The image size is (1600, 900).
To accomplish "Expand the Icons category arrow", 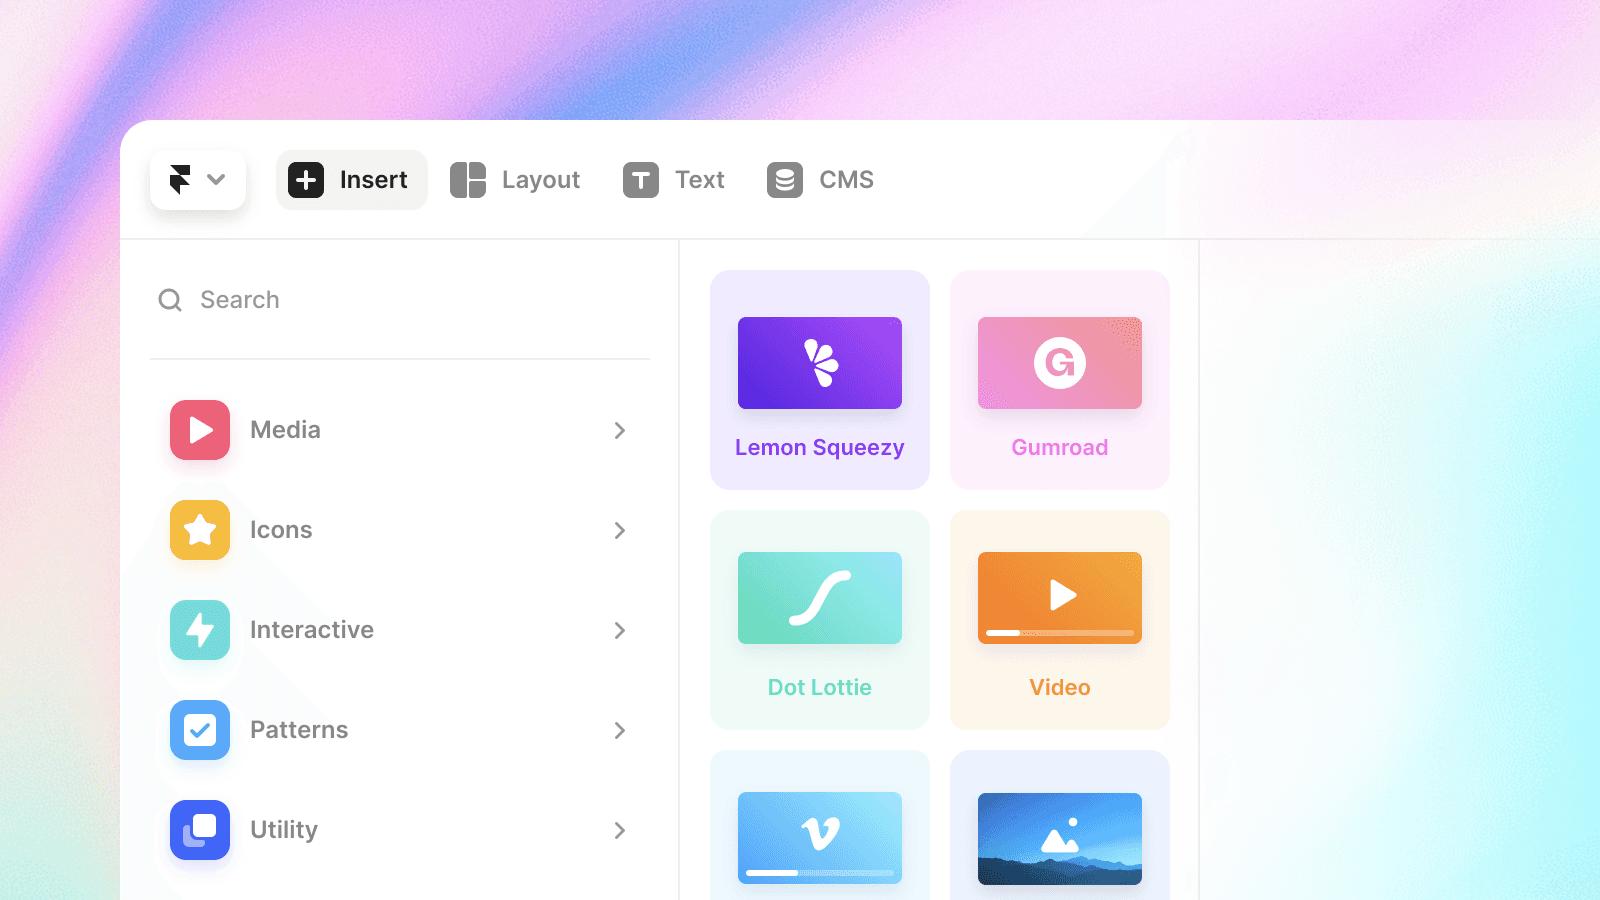I will tap(620, 530).
